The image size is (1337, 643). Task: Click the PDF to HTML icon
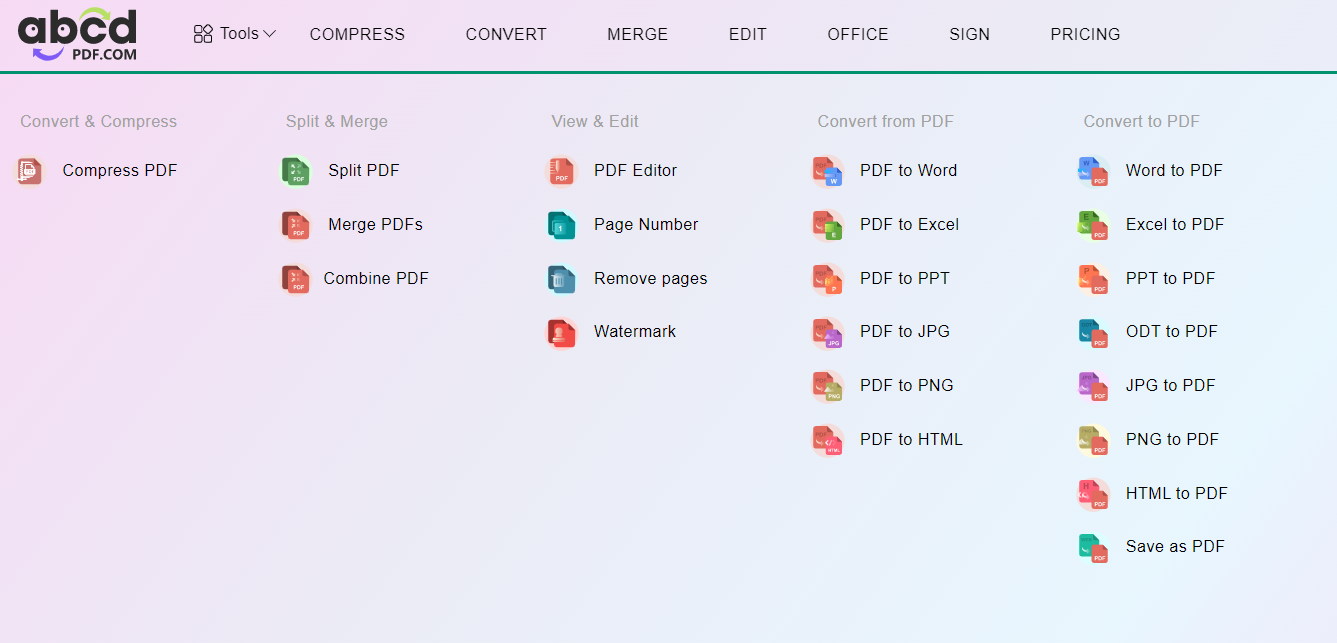827,440
